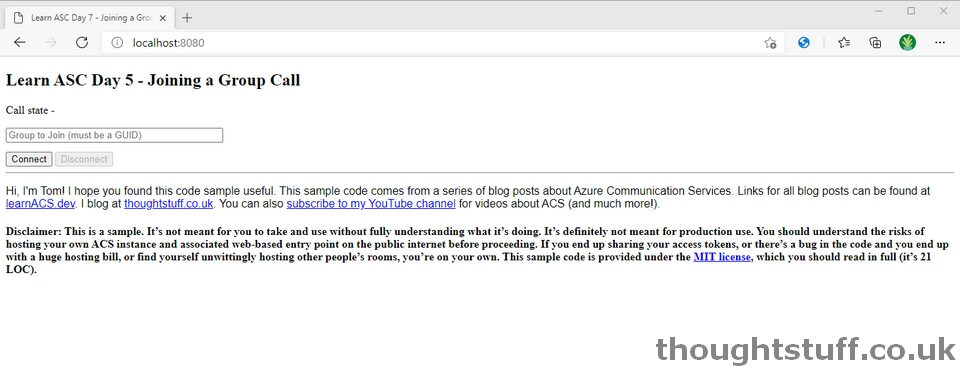
Task: Close the Learn ASC Day 7 tab
Action: pyautogui.click(x=162, y=18)
